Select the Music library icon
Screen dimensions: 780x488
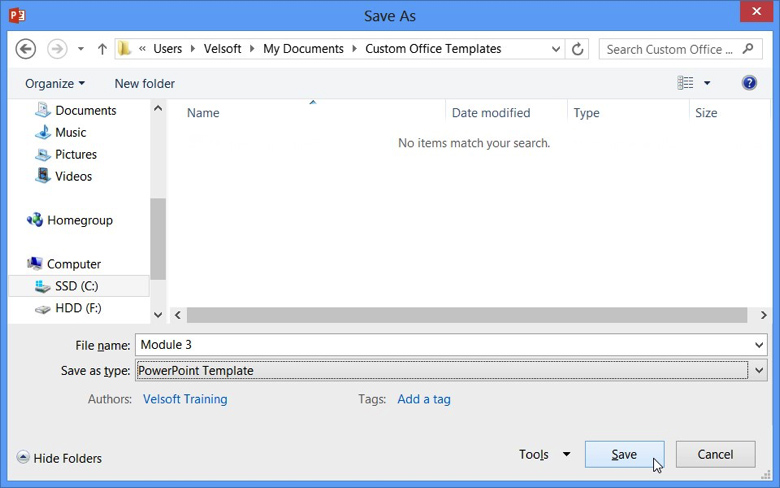coord(43,132)
